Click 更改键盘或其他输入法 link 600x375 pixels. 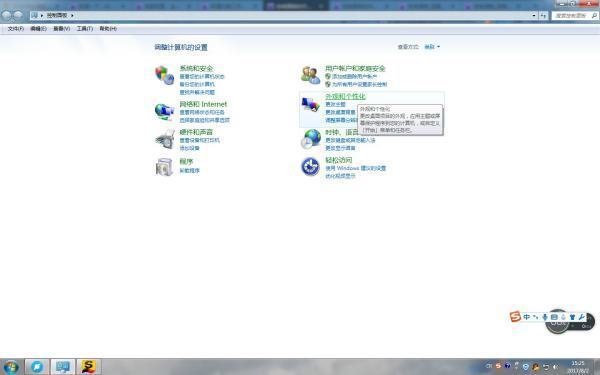[350, 140]
